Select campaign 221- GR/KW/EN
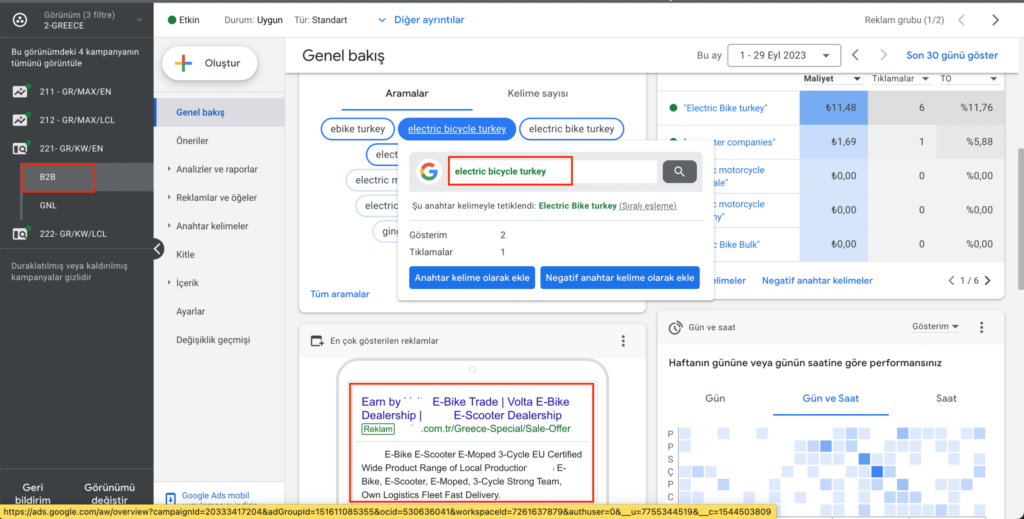This screenshot has height=519, width=1024. [71, 148]
